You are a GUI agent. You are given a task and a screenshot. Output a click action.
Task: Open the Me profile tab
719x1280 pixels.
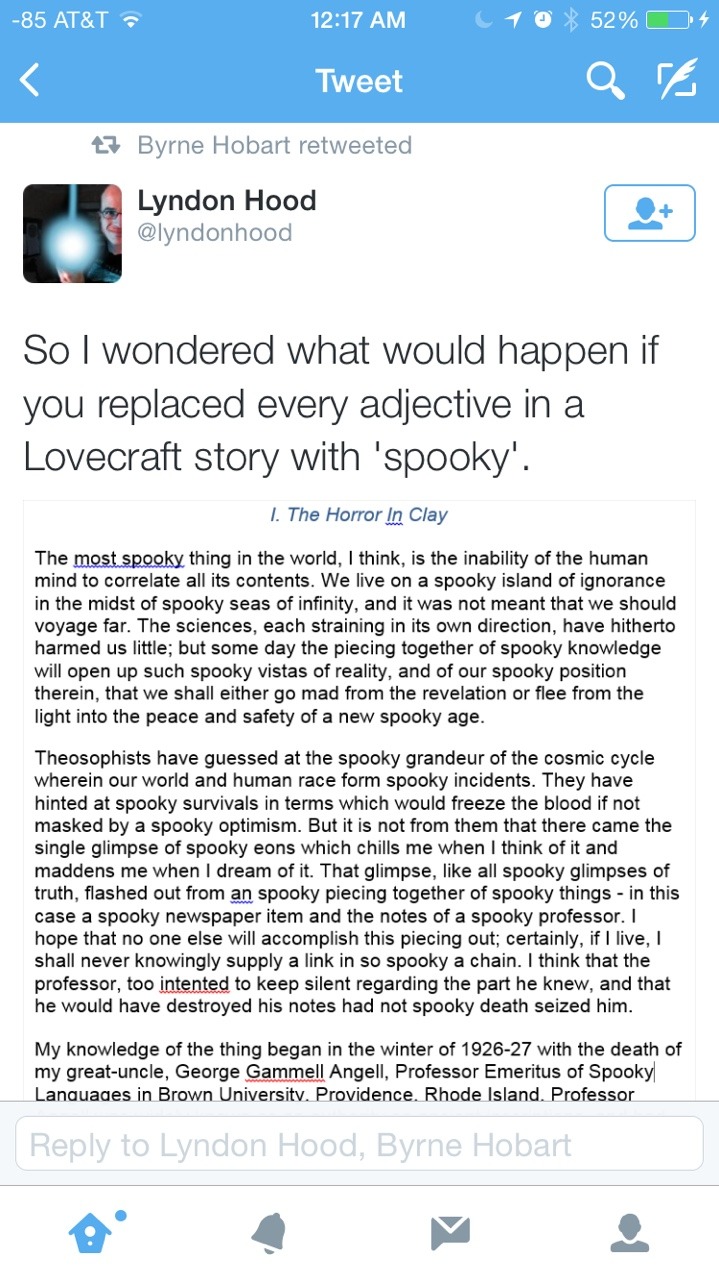629,1232
